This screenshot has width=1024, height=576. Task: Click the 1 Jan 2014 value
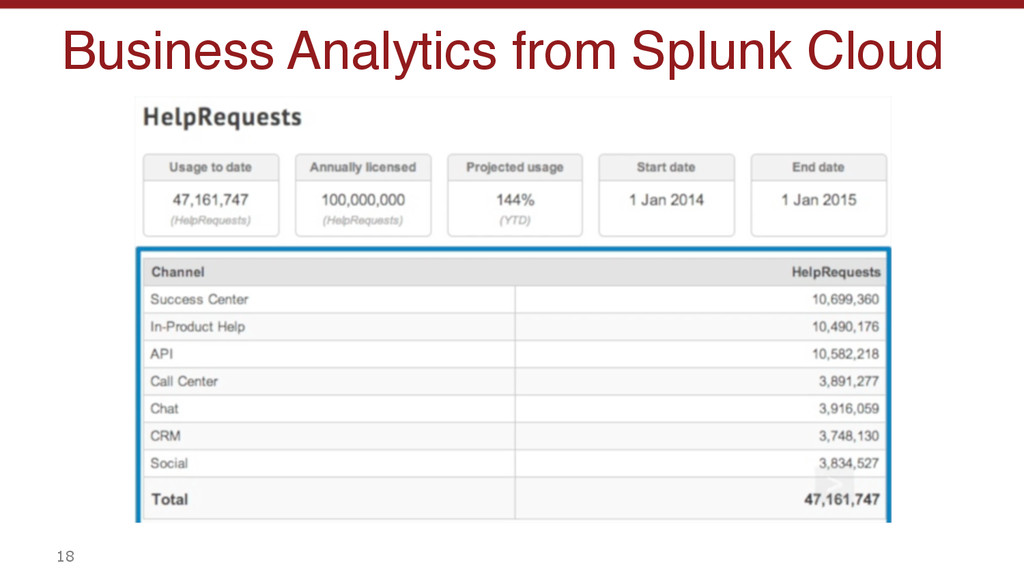point(666,200)
